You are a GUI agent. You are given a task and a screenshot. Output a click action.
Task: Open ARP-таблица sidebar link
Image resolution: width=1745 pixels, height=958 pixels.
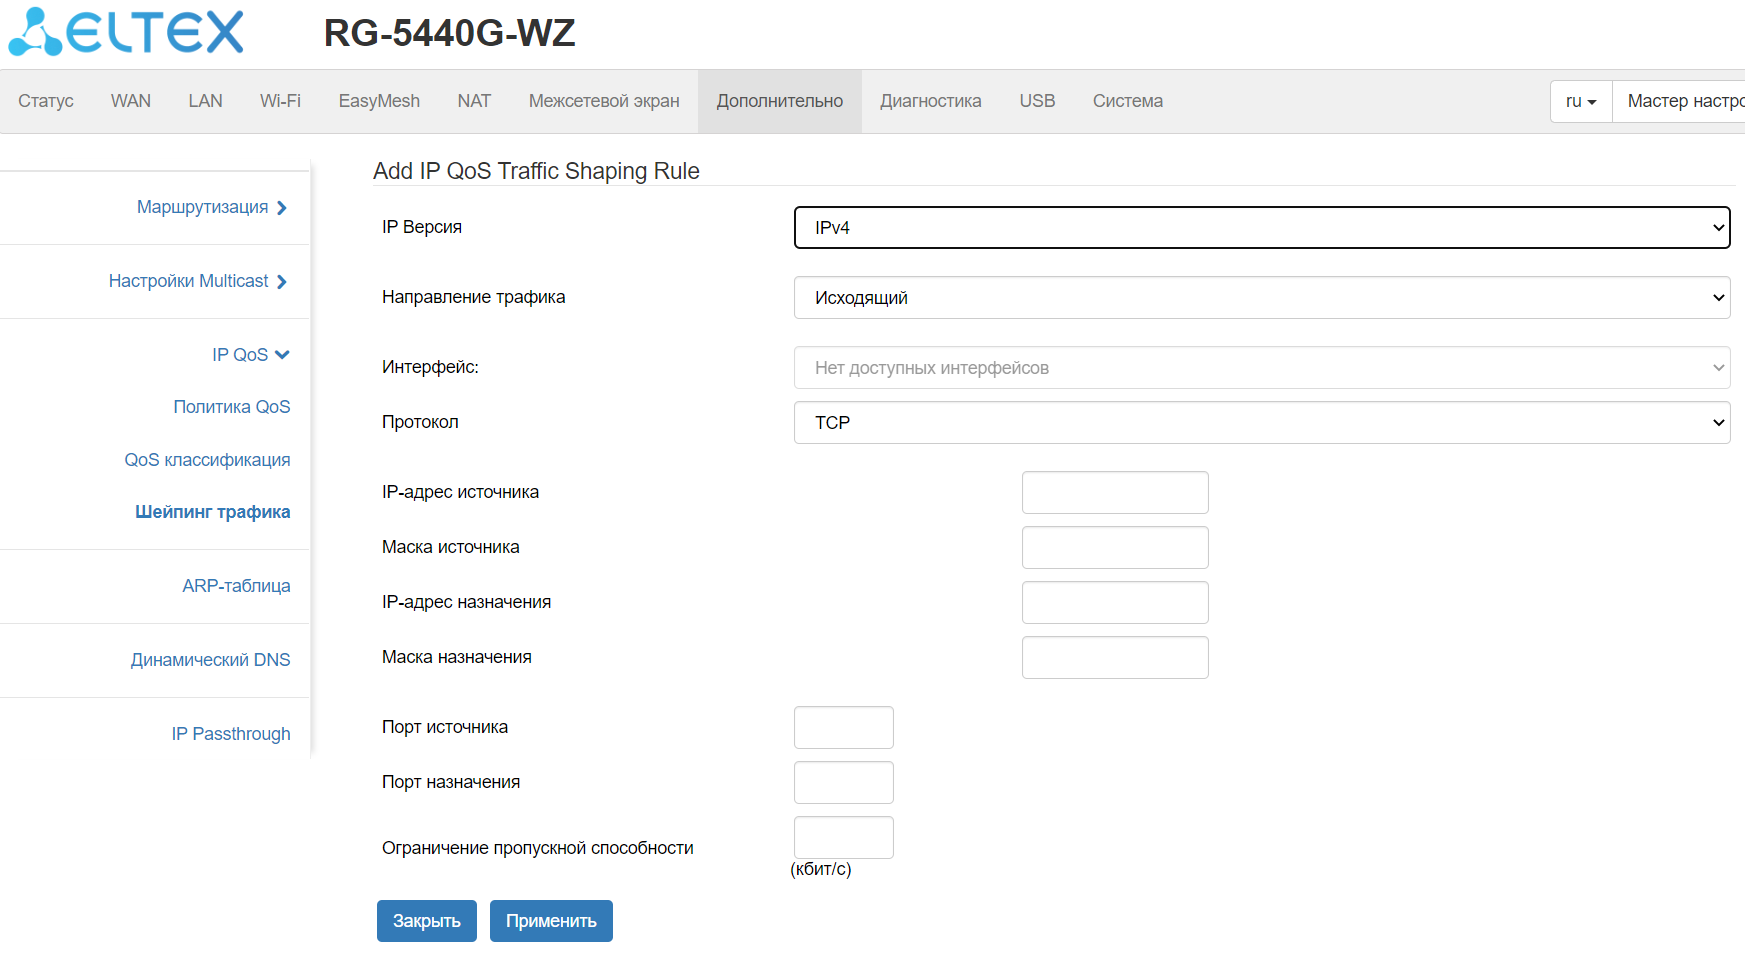(x=236, y=586)
